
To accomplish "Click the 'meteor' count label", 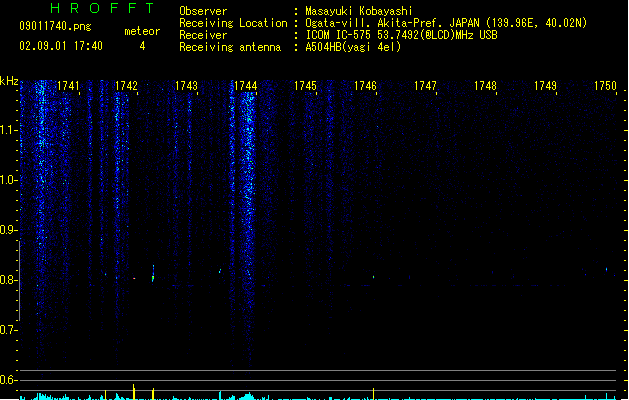I will (x=142, y=31).
